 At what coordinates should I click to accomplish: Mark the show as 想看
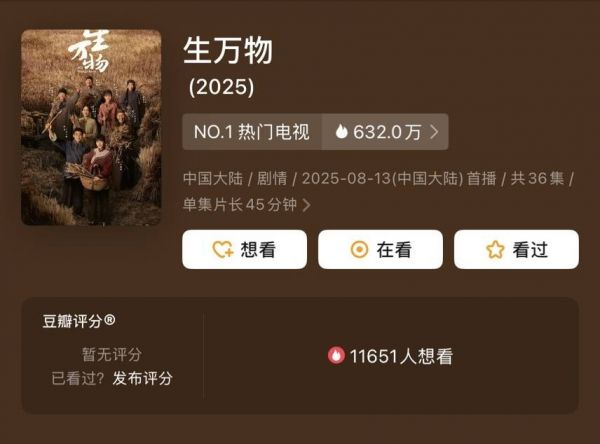click(x=245, y=250)
